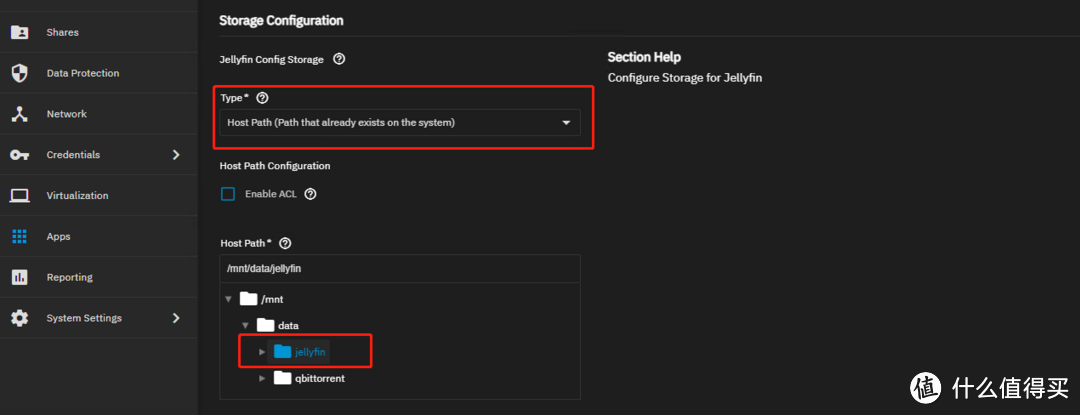The width and height of the screenshot is (1080, 415).
Task: Click the Virtualization laptop icon
Action: coord(19,196)
